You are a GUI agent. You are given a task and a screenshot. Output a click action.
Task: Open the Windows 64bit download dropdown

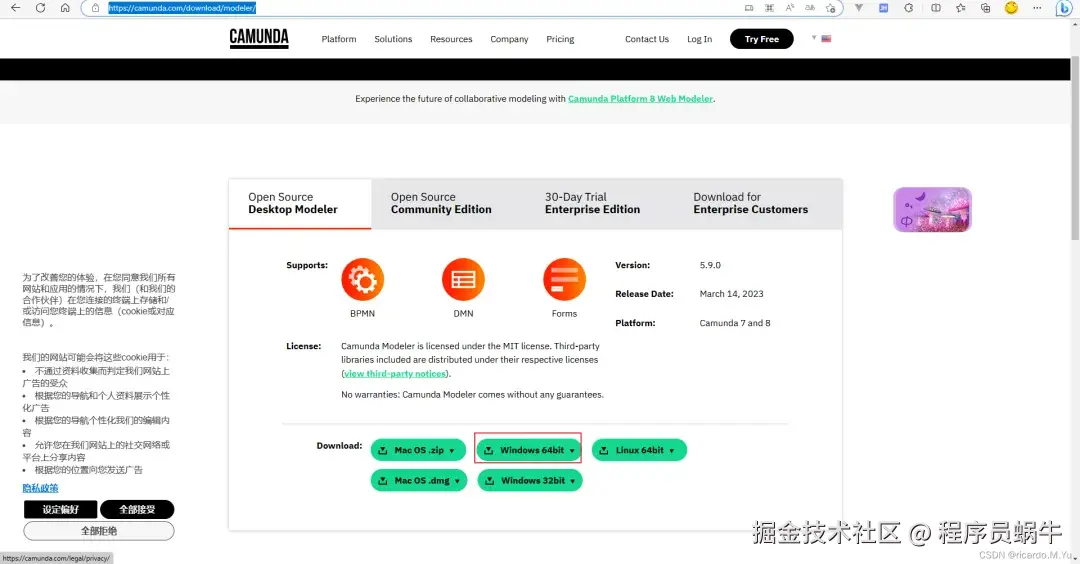529,450
